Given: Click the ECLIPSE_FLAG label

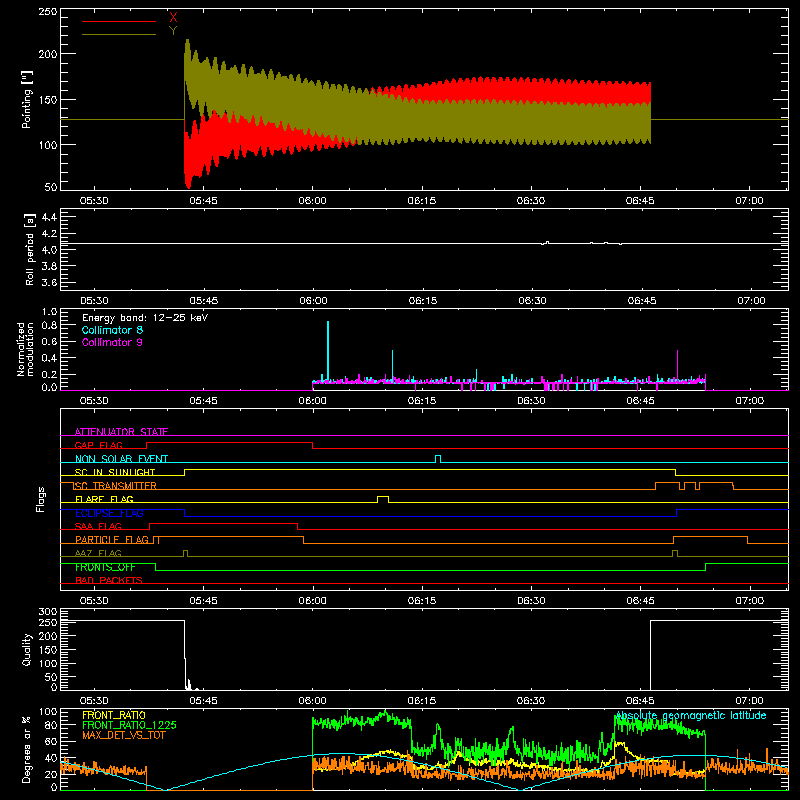Looking at the screenshot, I should coord(109,513).
